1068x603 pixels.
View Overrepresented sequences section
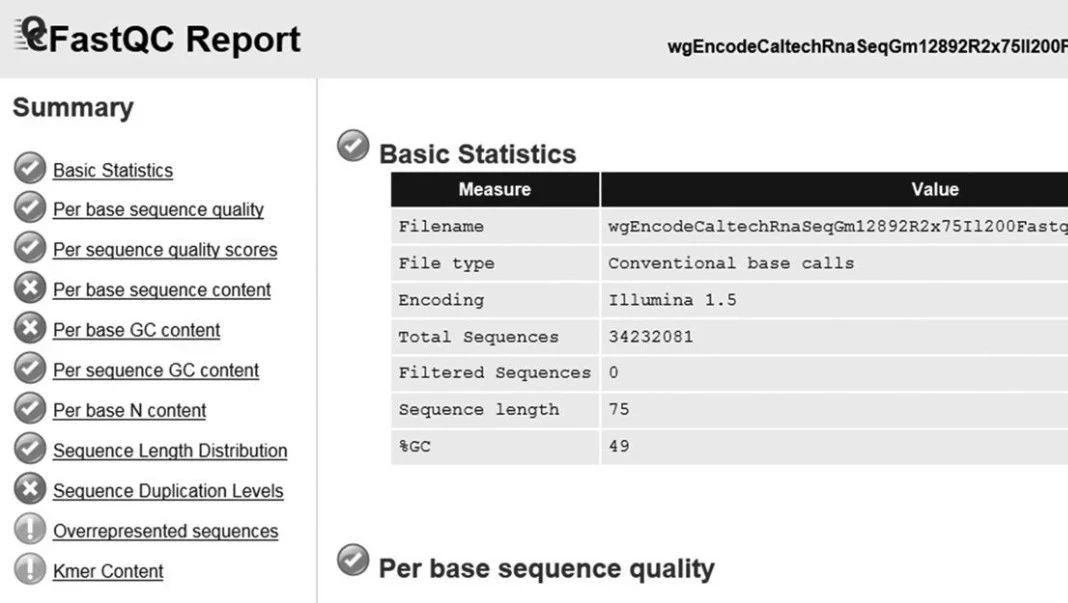[165, 531]
